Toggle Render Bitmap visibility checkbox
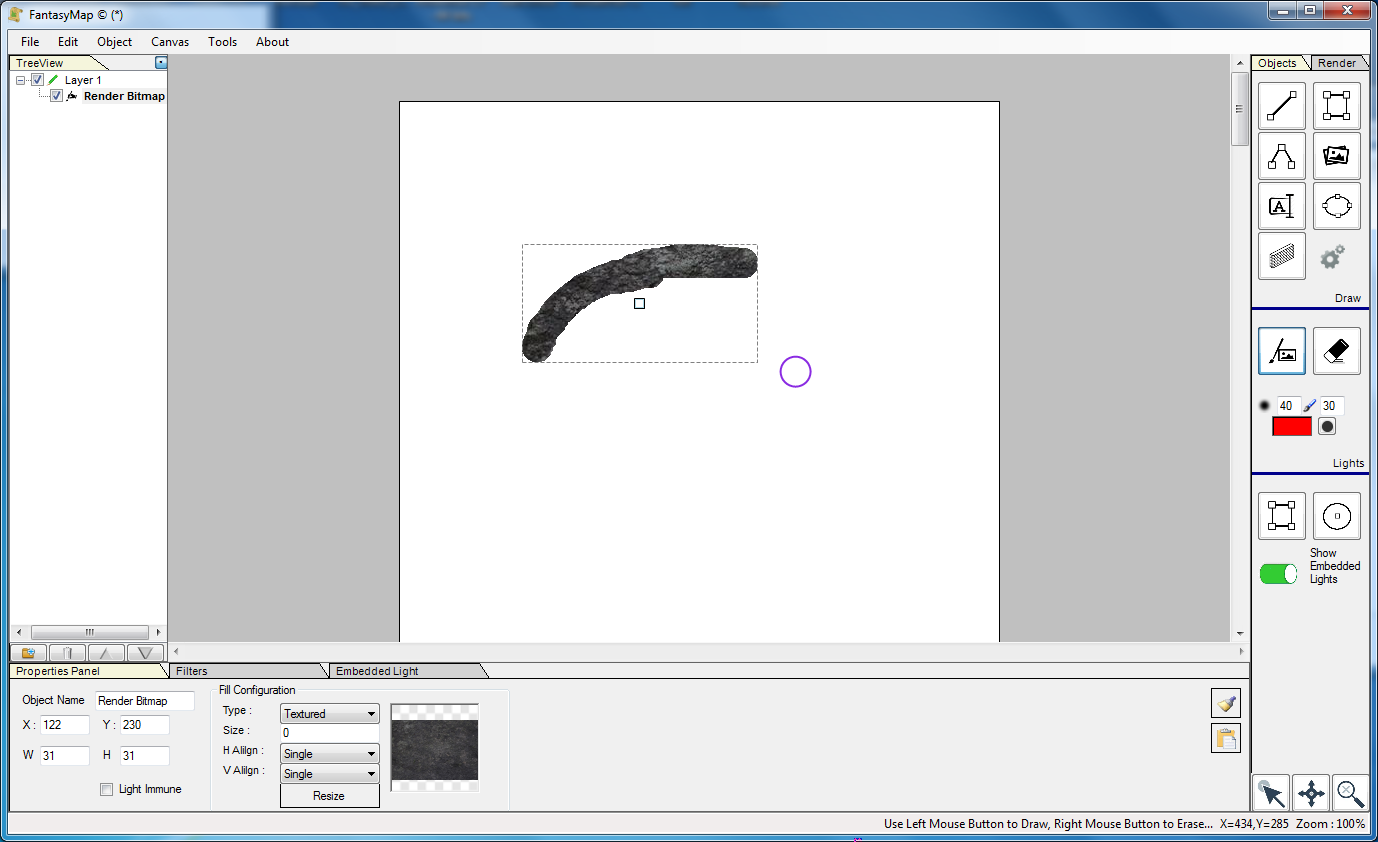 click(56, 96)
